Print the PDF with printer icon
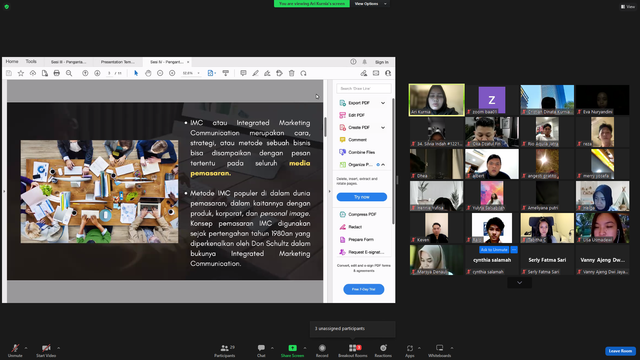640x360 pixels. pyautogui.click(x=57, y=73)
